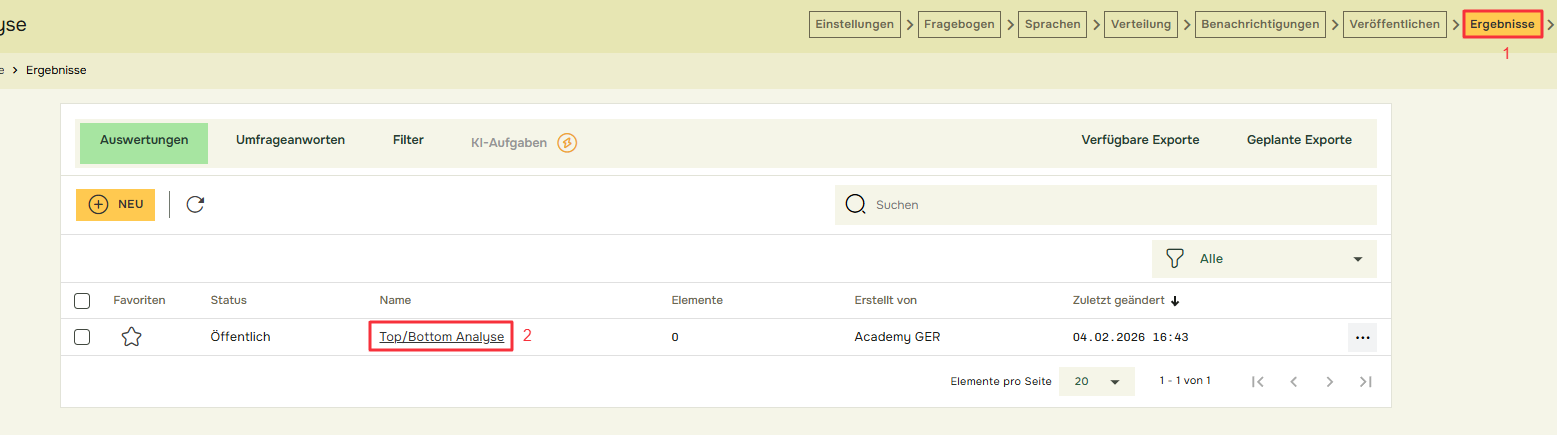Jump to the last page of results
The width and height of the screenshot is (1557, 435).
coord(1365,381)
